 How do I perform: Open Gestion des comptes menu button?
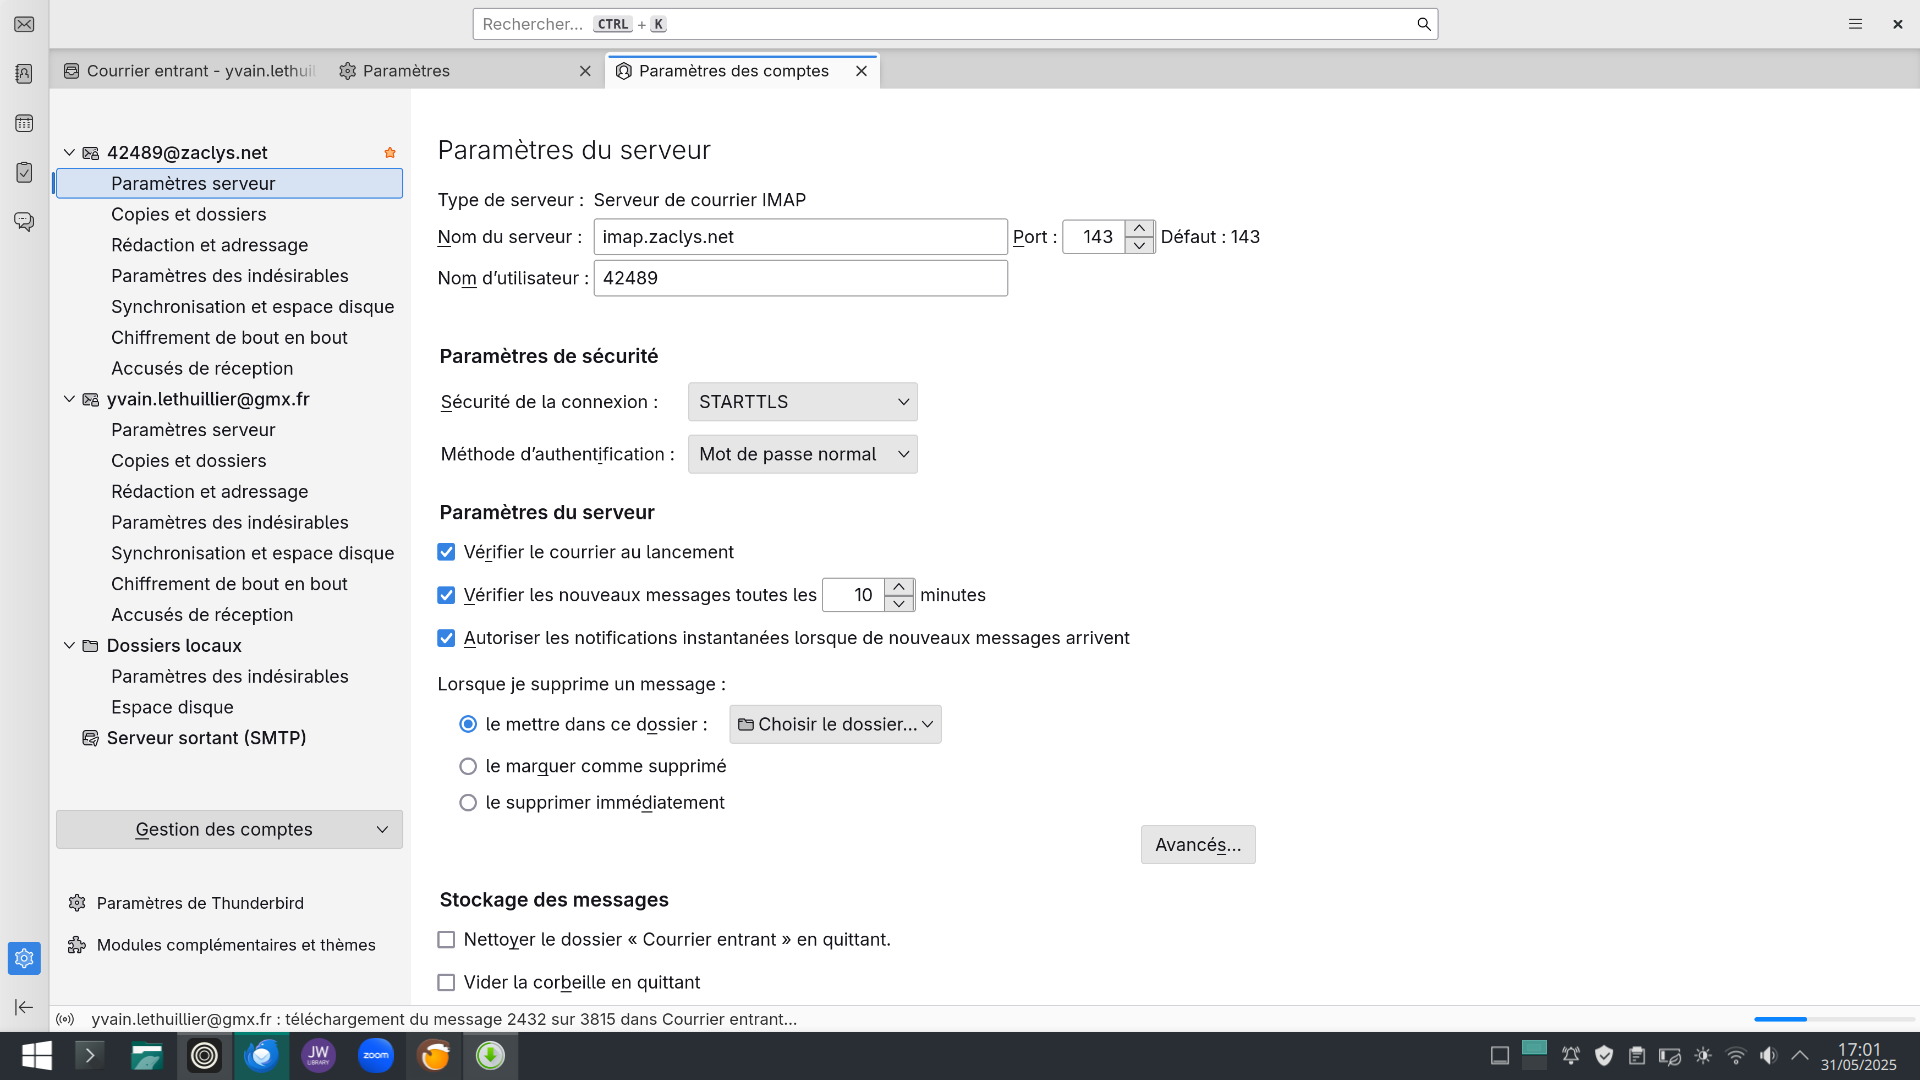point(229,829)
